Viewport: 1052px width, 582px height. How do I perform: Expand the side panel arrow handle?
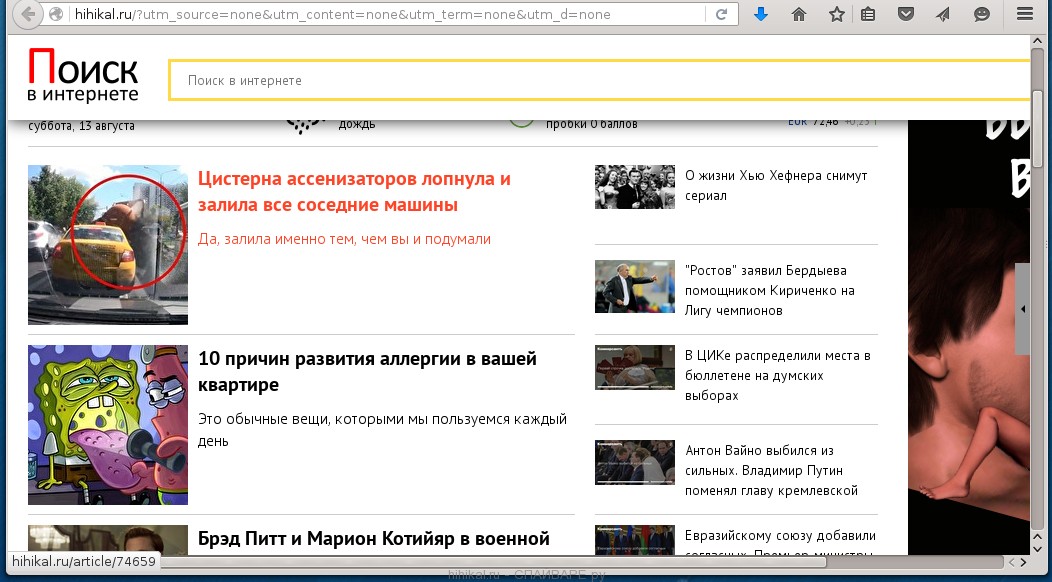point(1022,309)
